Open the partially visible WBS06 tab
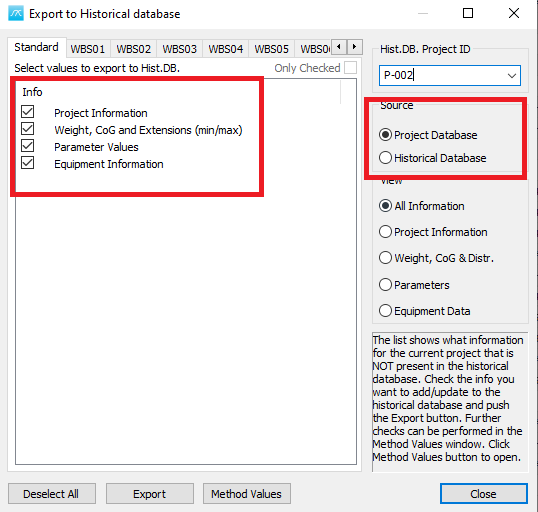 click(x=314, y=49)
